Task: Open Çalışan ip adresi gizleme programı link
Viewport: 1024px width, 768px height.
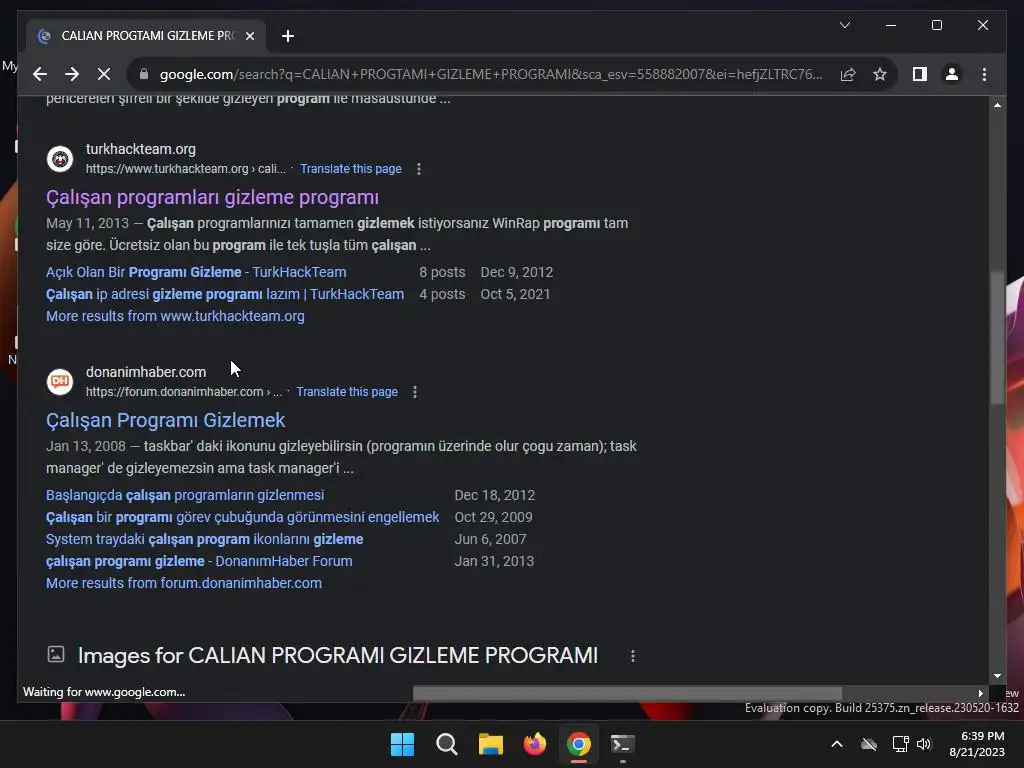Action: pos(225,295)
